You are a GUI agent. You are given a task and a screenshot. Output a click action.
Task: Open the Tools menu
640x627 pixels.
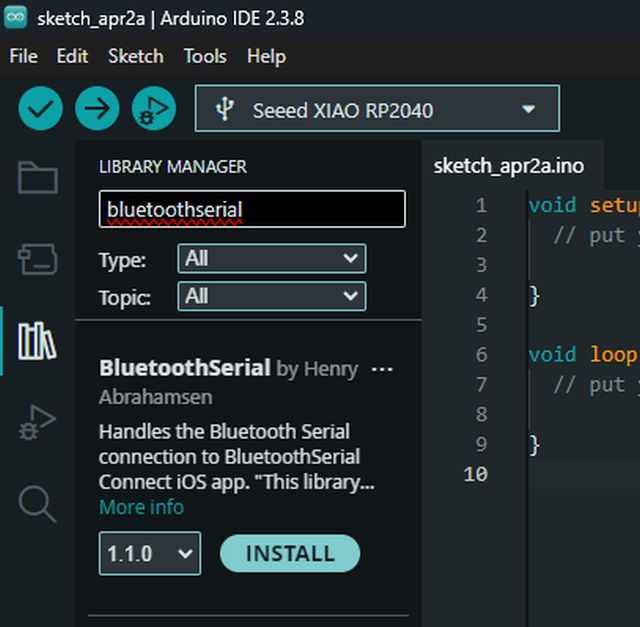205,56
